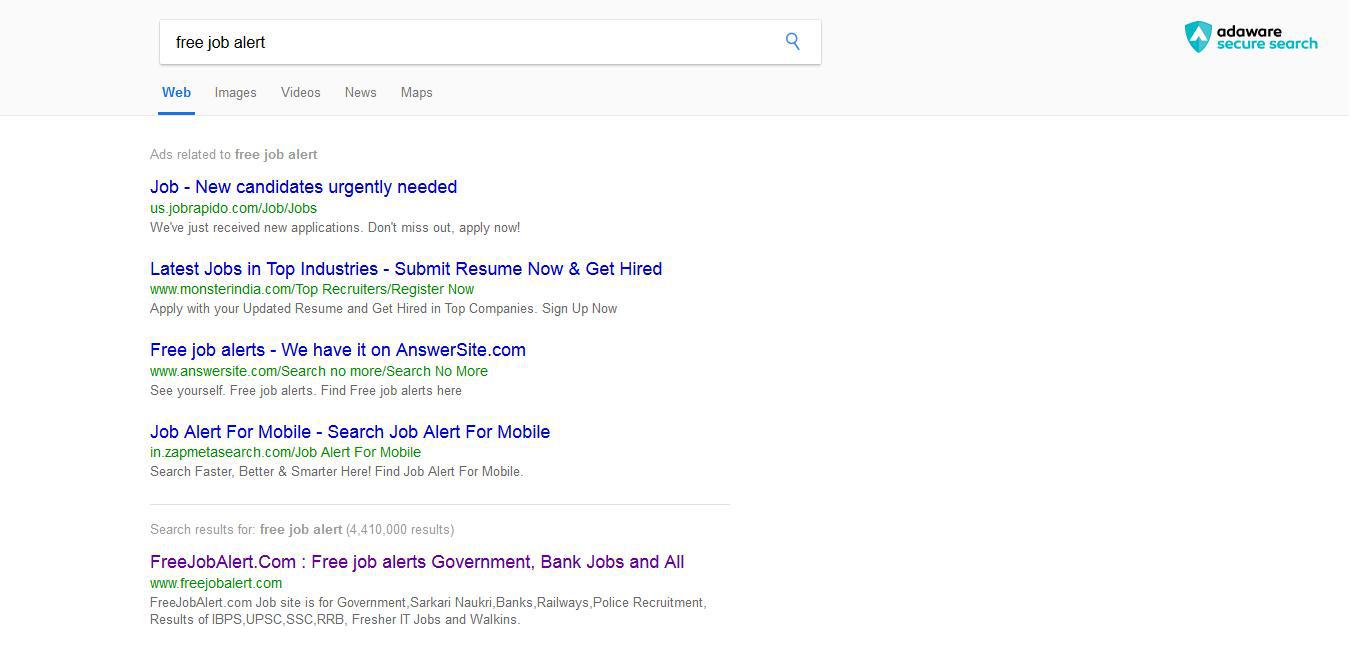Click the search magnifier icon
Image resolution: width=1366 pixels, height=654 pixels.
coord(792,41)
